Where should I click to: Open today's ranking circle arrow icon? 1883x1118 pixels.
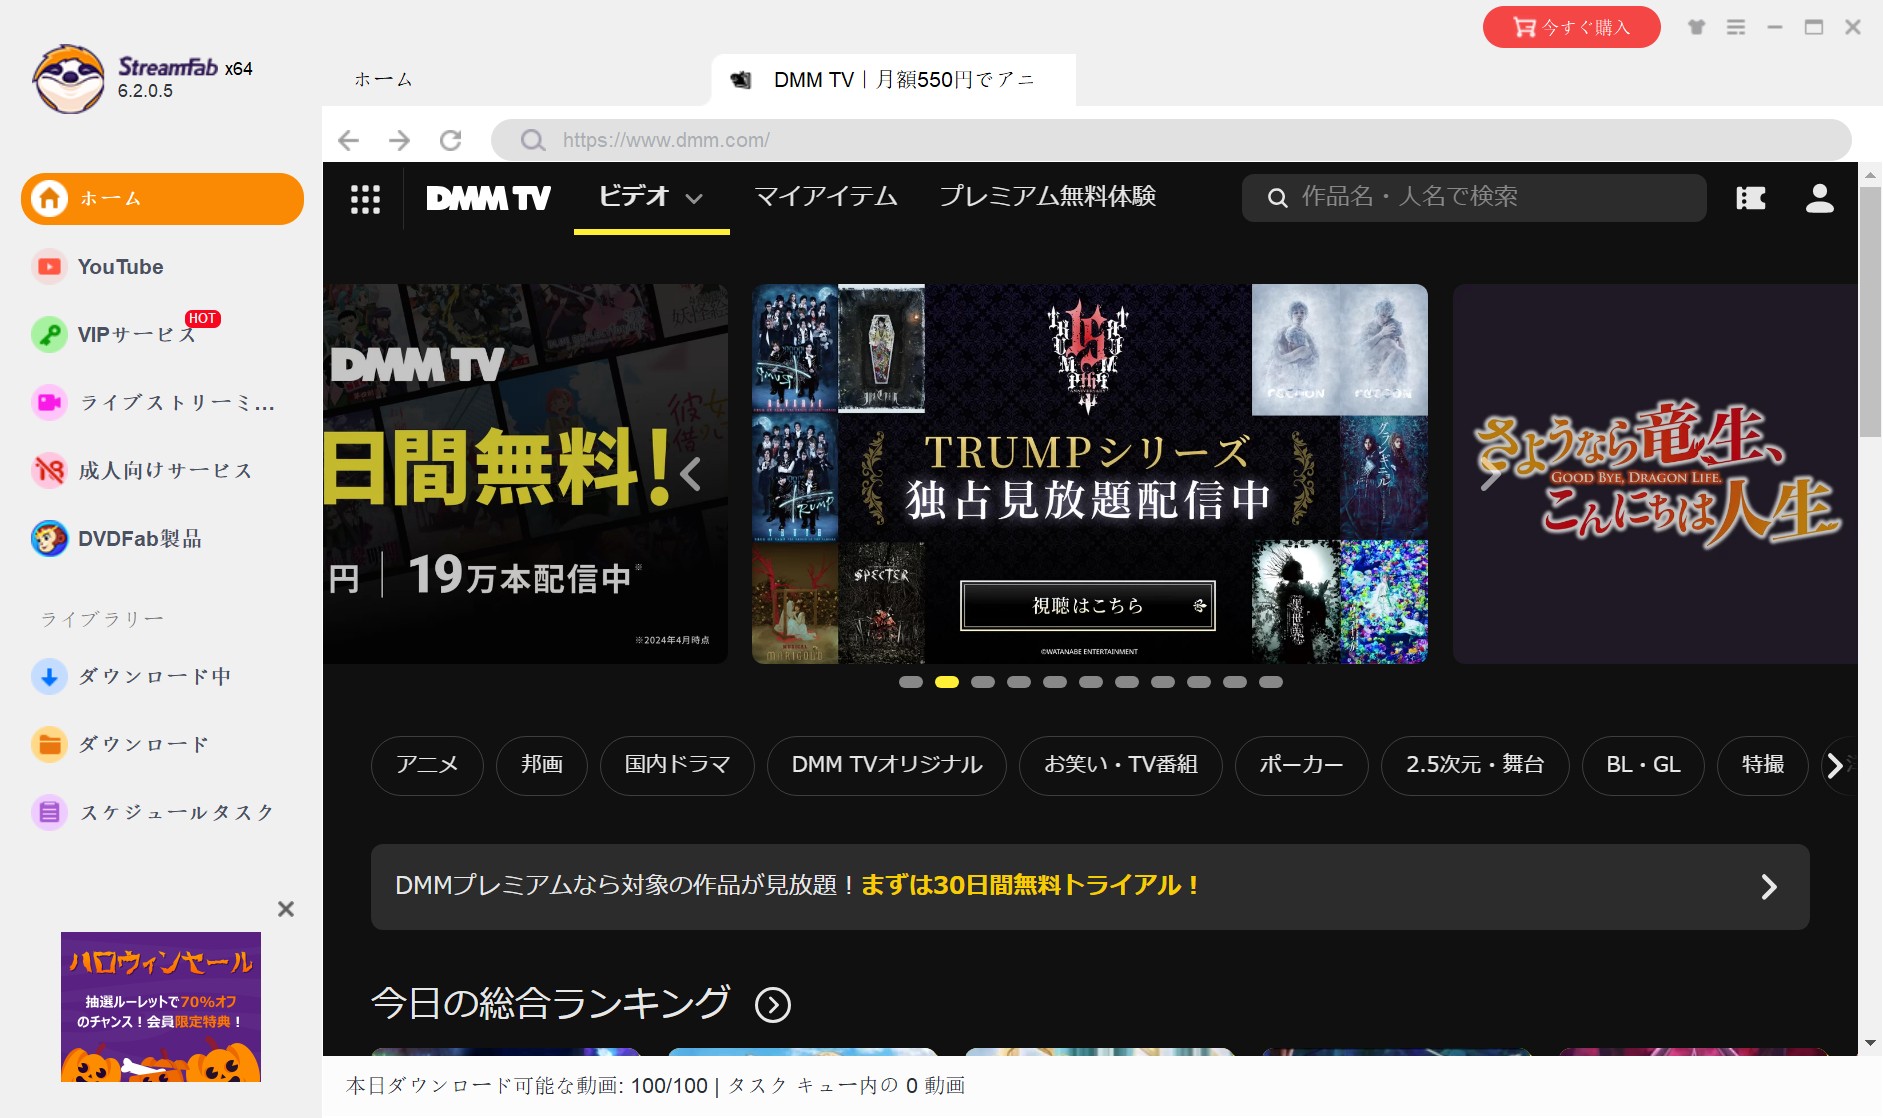773,1004
